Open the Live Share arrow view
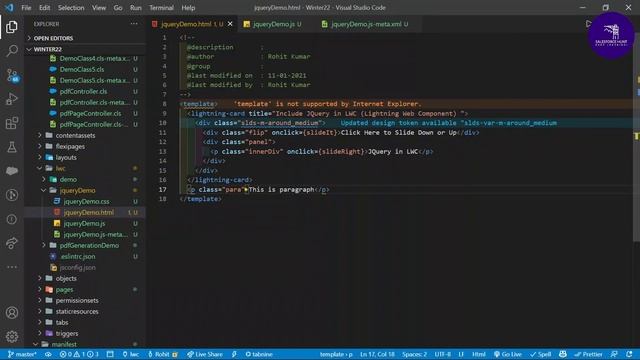Viewport: 640px width, 360px height. 12,243
